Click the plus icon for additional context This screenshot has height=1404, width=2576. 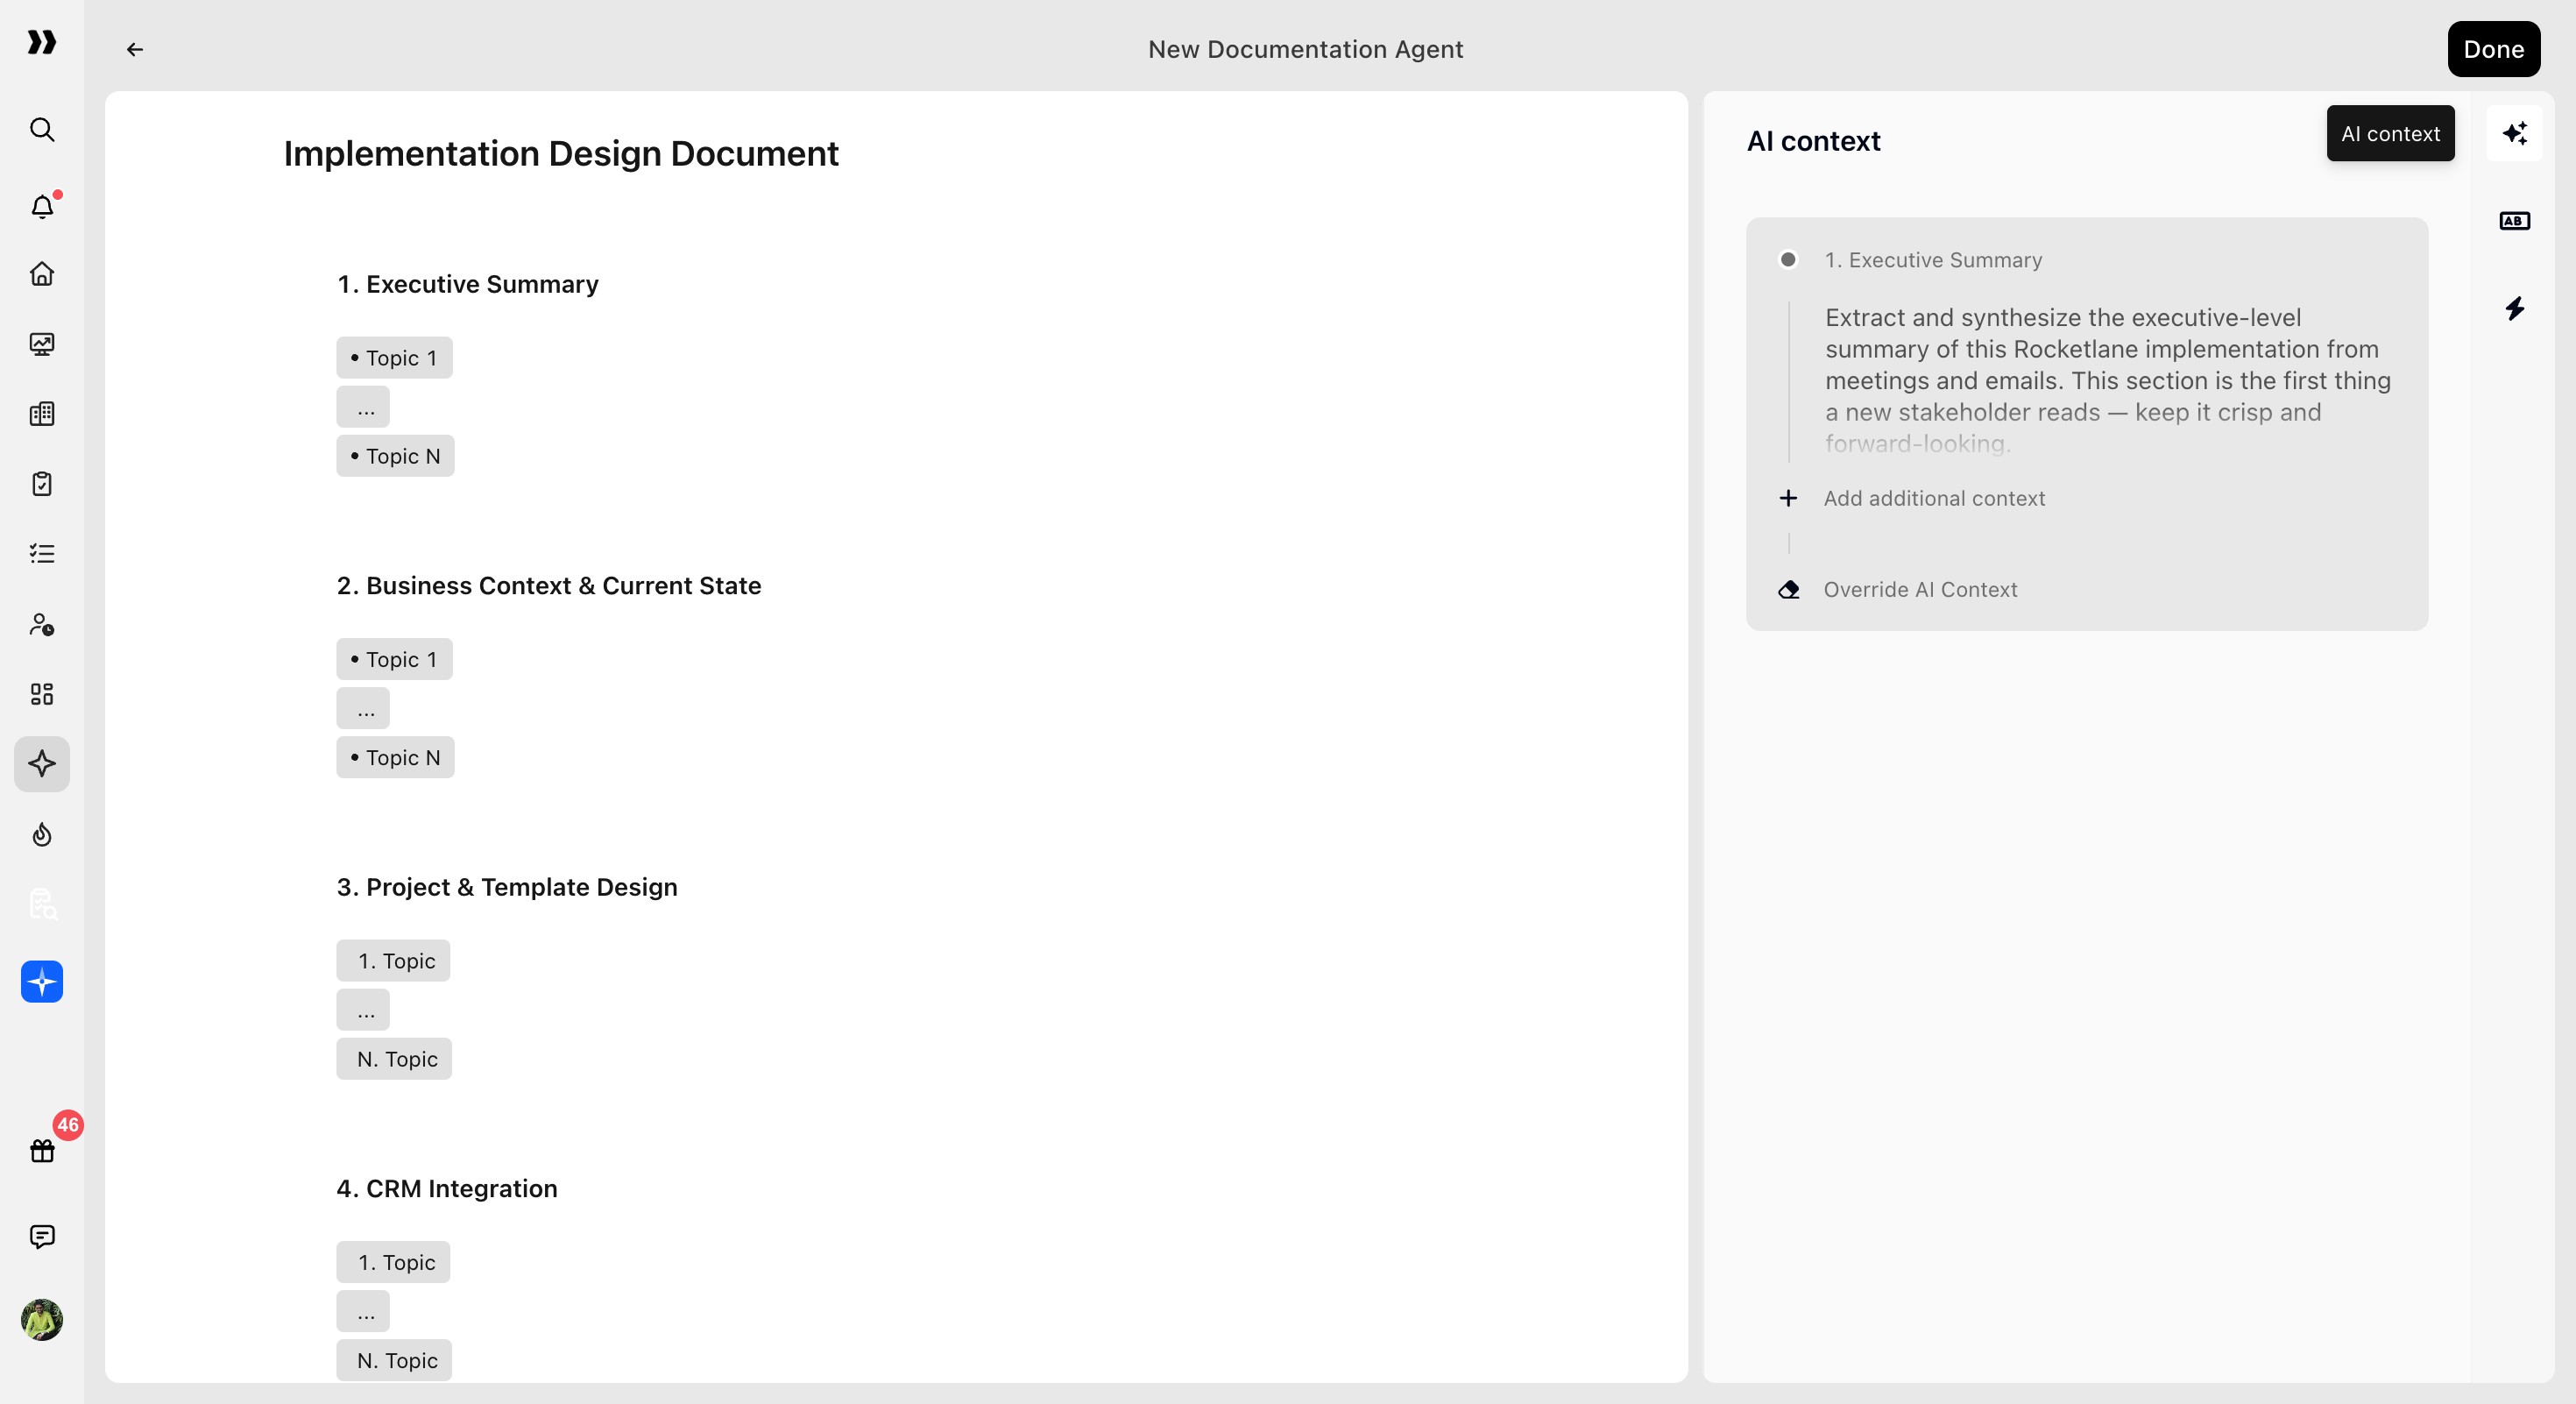(1788, 498)
